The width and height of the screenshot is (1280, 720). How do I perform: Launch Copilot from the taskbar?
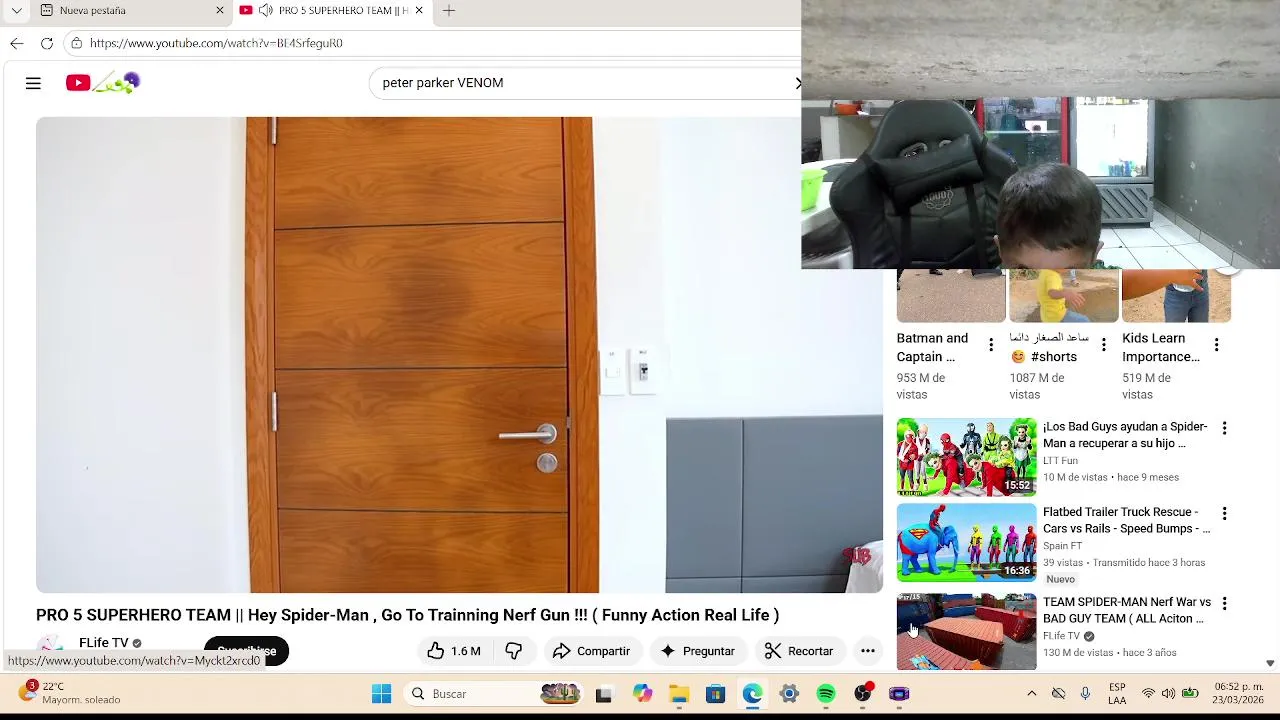[x=642, y=694]
